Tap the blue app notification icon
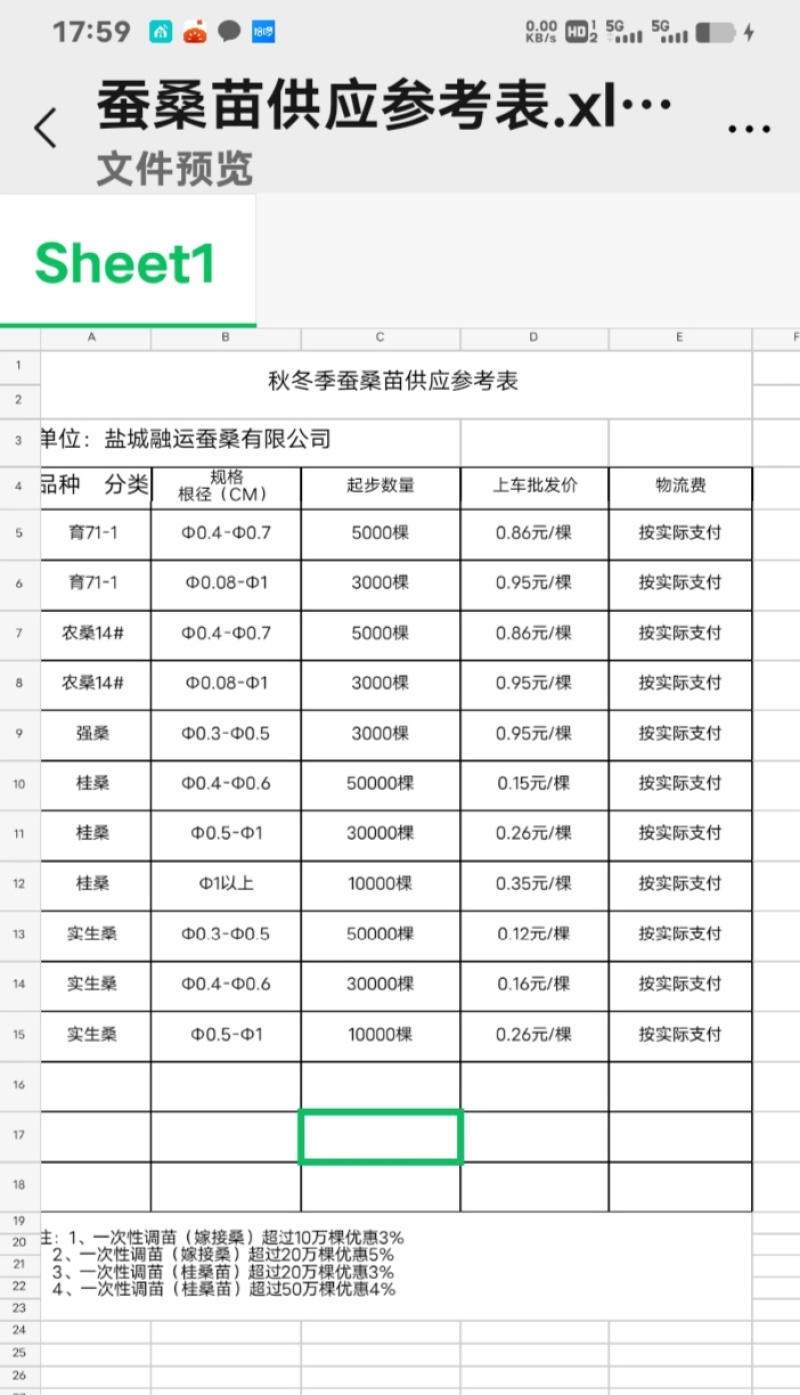Screen dimensions: 800x1395 [263, 32]
